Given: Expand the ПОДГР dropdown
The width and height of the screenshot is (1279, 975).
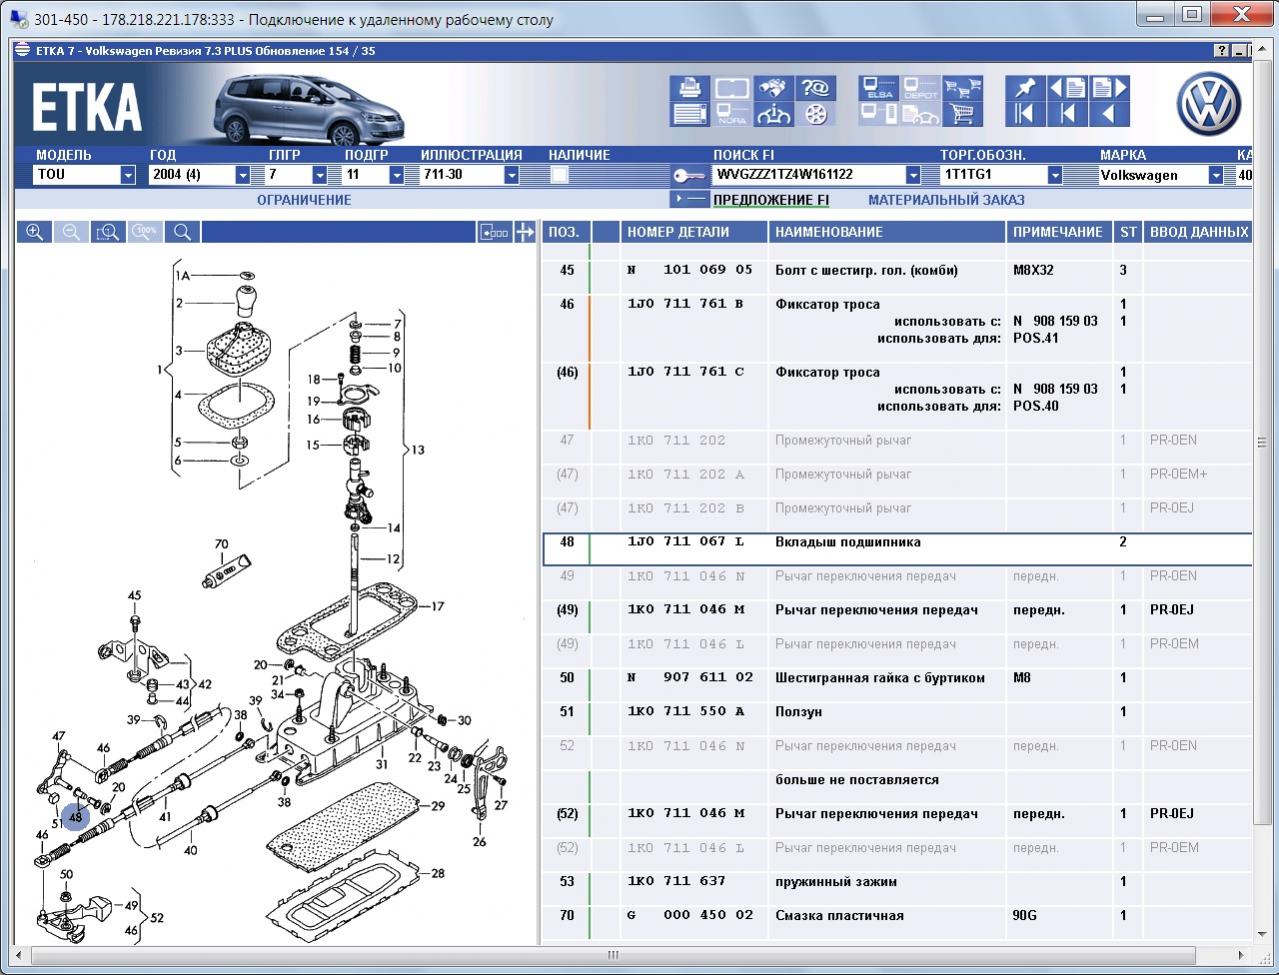Looking at the screenshot, I should (397, 175).
